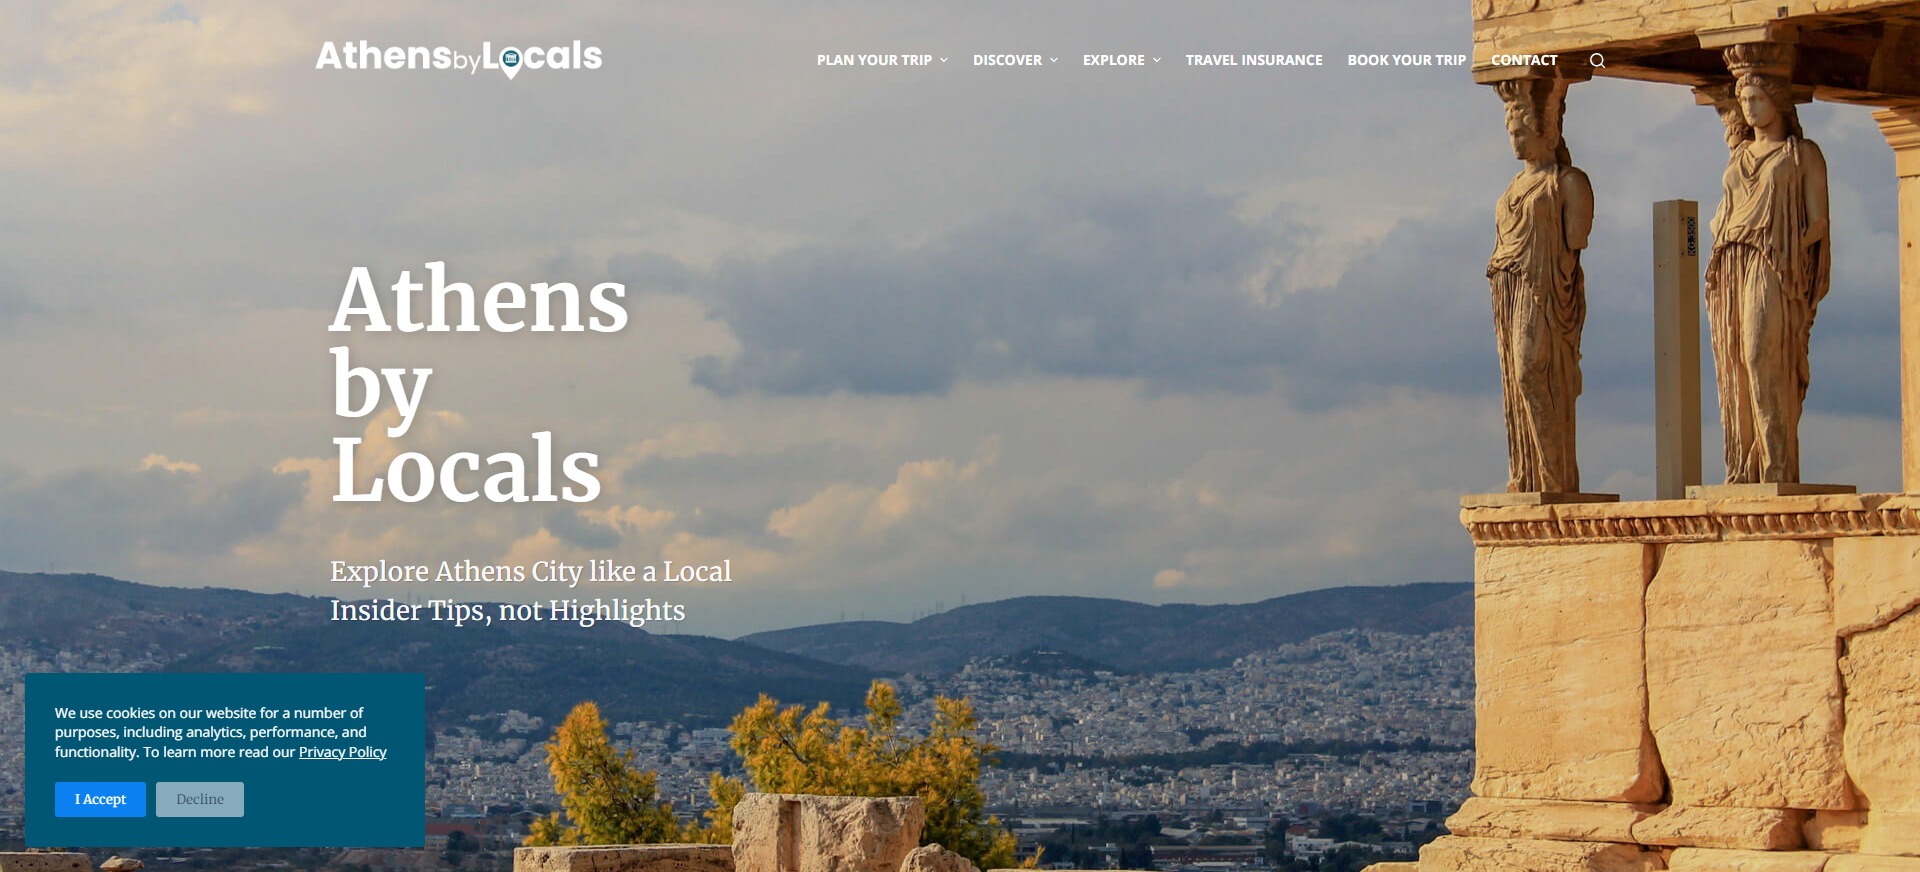
Task: Select the Explore menu item
Action: coord(1113,60)
